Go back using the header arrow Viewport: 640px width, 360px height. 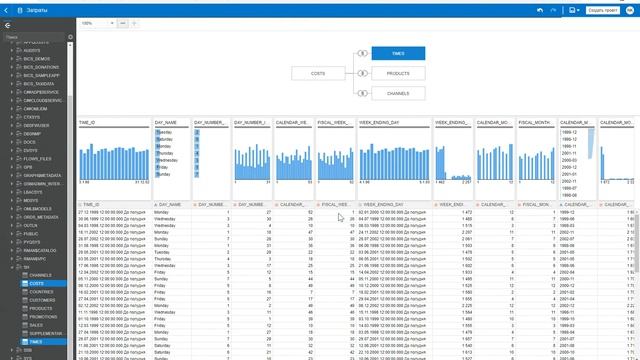point(6,10)
